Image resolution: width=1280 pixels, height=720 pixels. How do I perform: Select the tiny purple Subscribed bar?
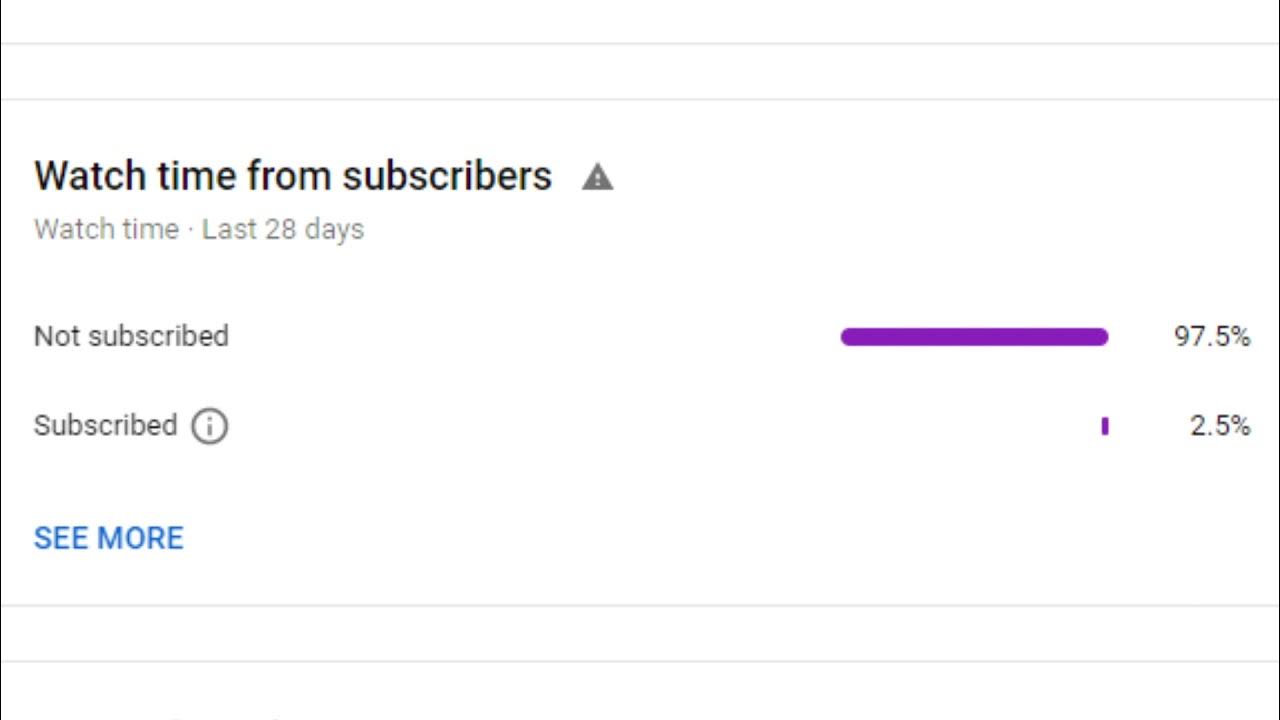(1105, 426)
